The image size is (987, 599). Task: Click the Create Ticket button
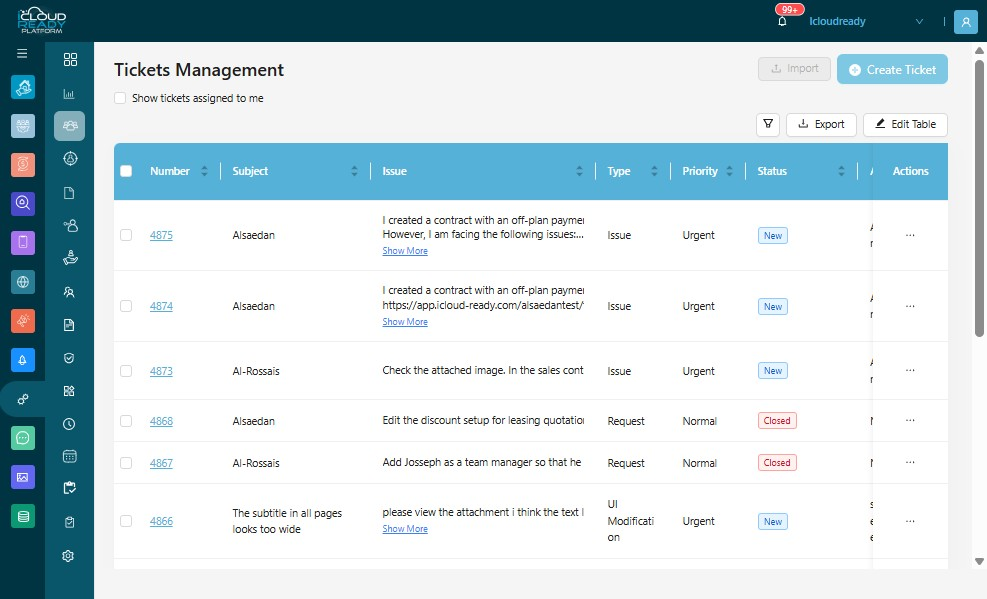[x=892, y=69]
